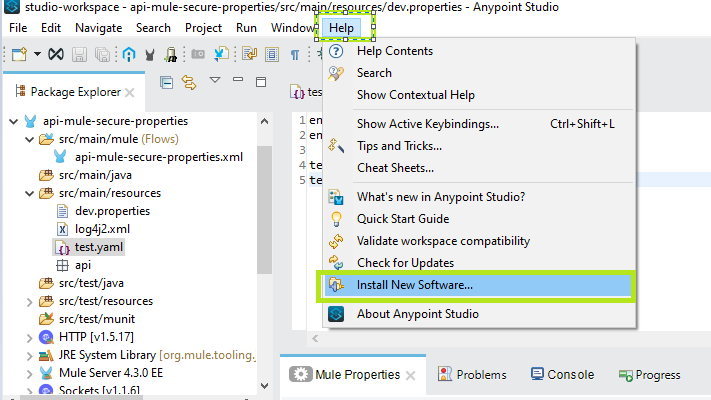Expand the HTTP library node
Image resolution: width=711 pixels, height=400 pixels.
point(30,337)
